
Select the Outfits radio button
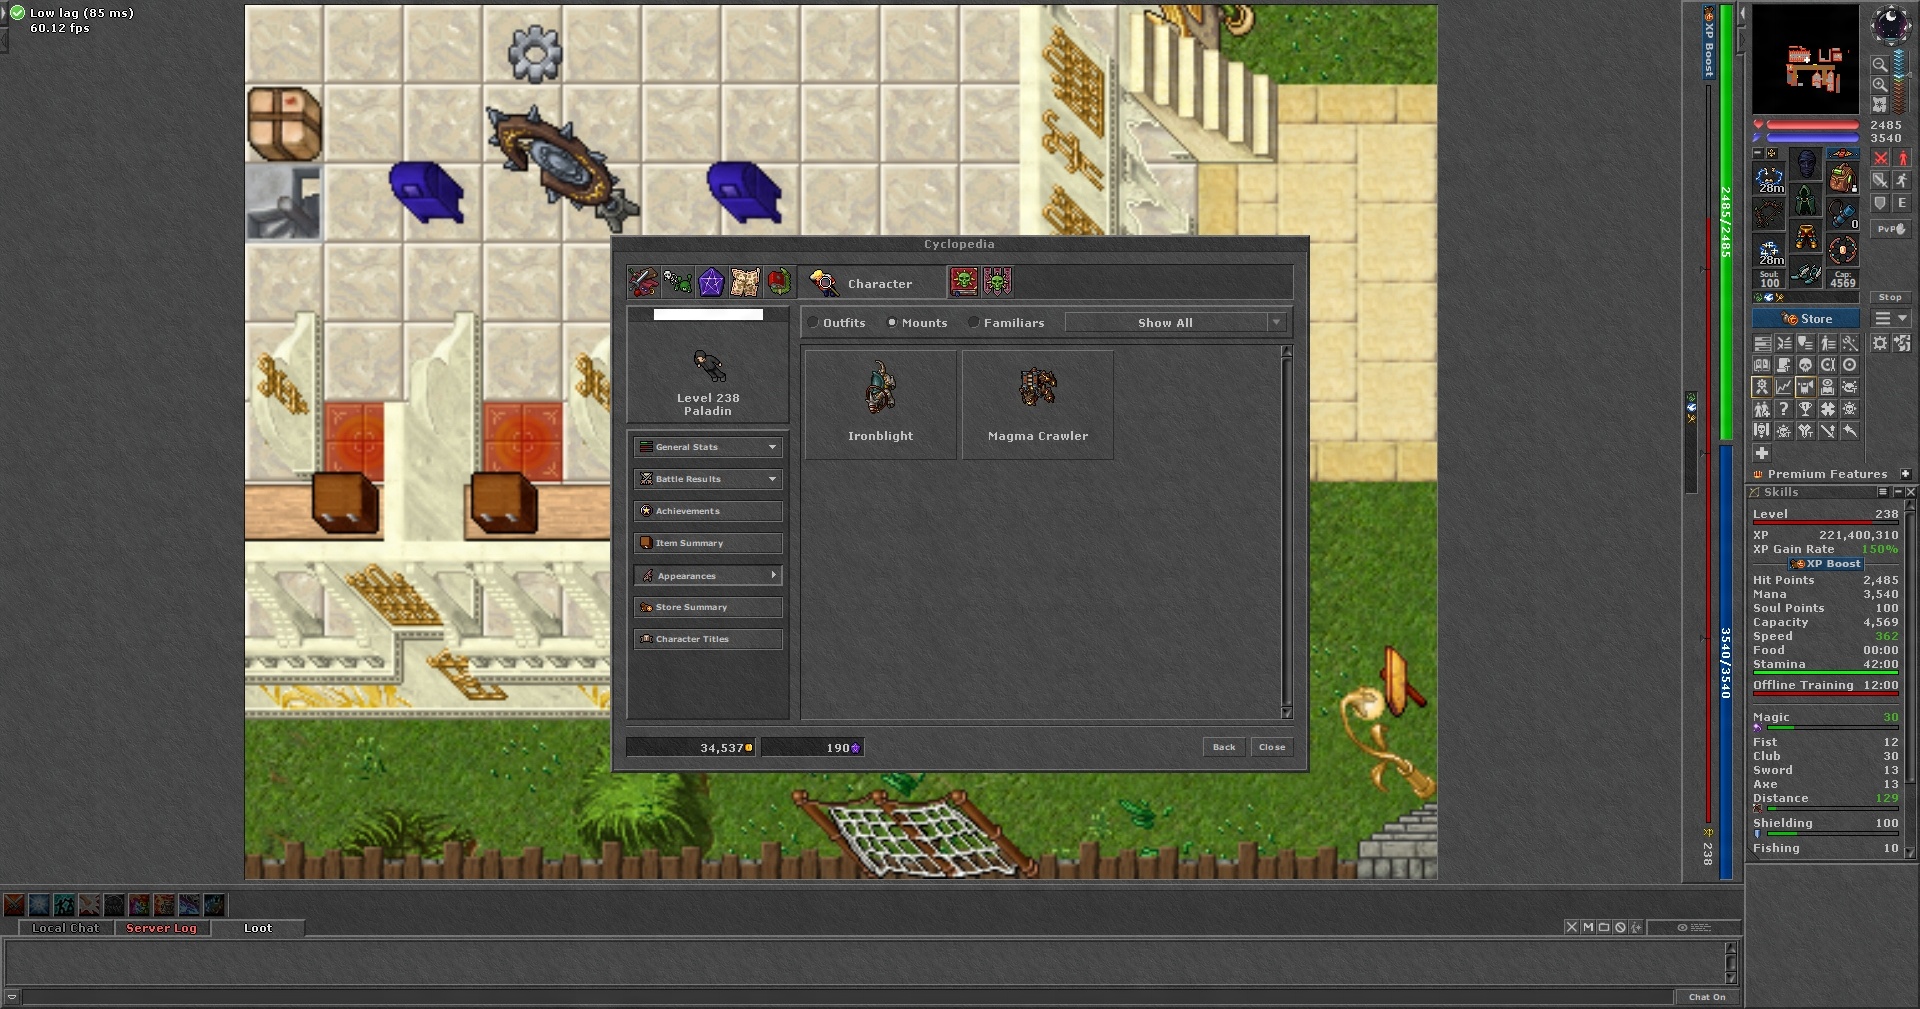pos(814,323)
